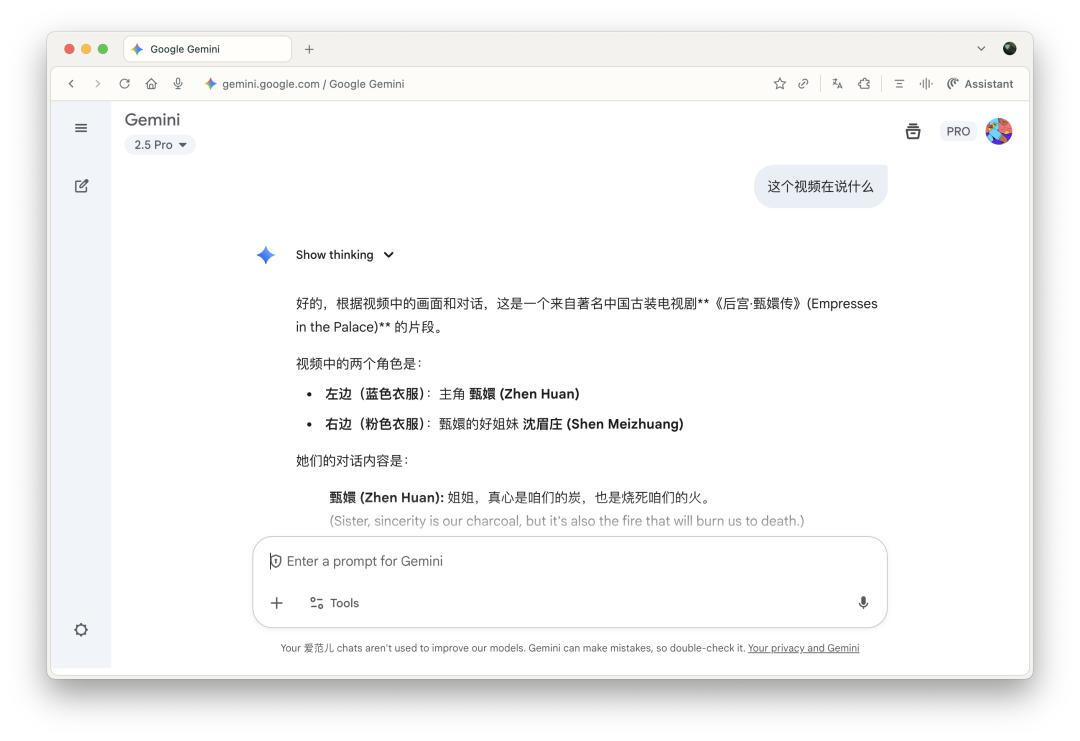Open the account profile avatar
Screen dimensions: 1080x741
999,131
